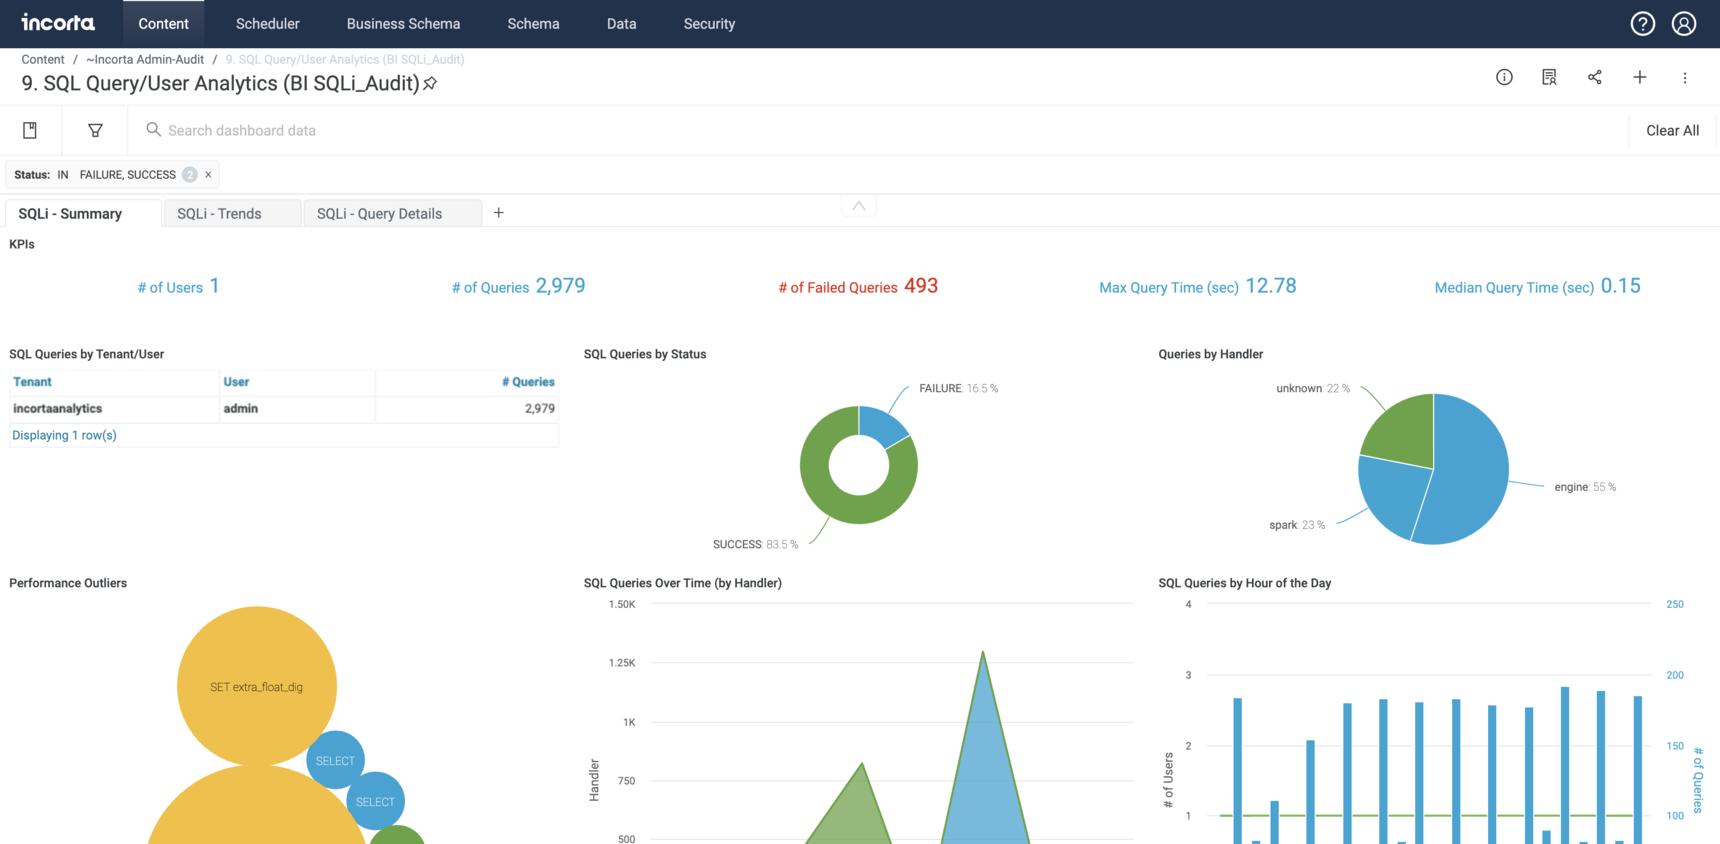Switch to SQLi - Query Details tab
This screenshot has height=844, width=1720.
(392, 213)
